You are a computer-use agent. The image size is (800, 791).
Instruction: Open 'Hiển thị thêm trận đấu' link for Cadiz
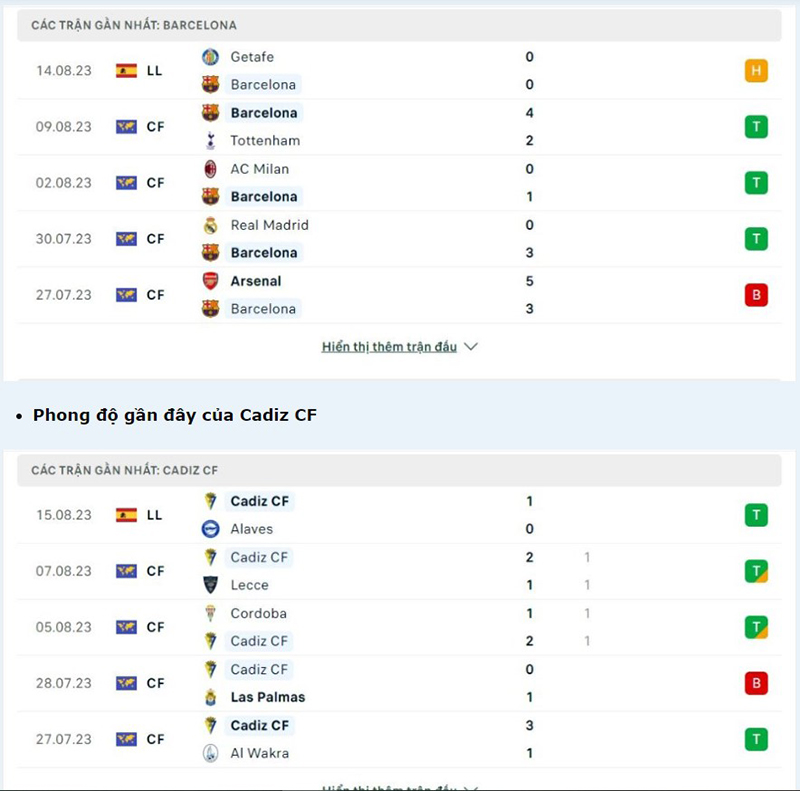click(x=390, y=786)
